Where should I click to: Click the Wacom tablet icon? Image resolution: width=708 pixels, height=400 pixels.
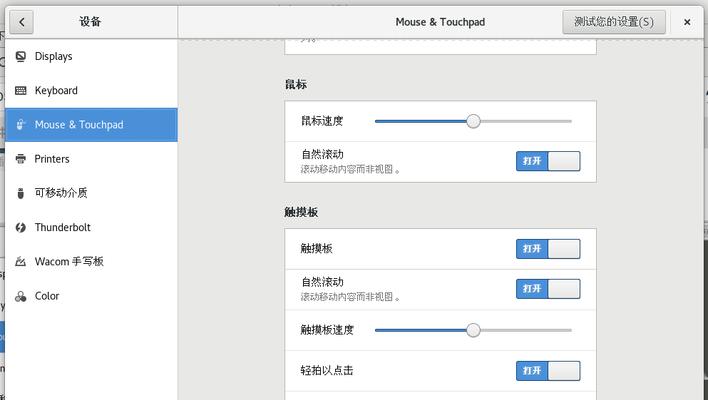click(20, 261)
